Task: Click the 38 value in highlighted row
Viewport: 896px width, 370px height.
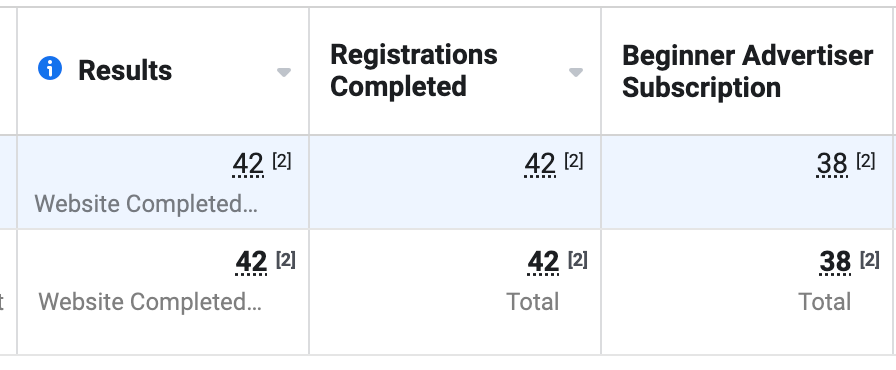Action: click(x=832, y=165)
